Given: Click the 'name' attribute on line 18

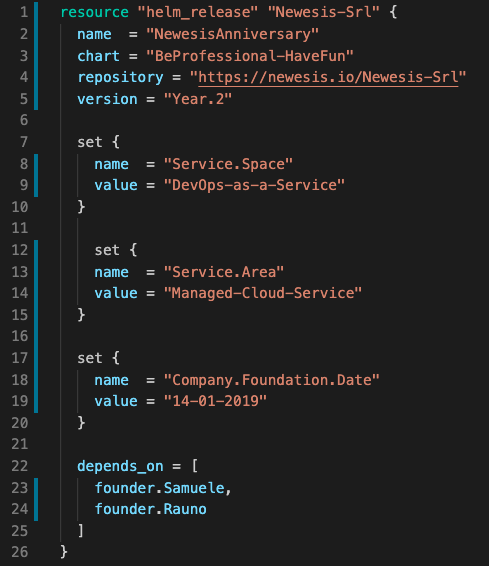Looking at the screenshot, I should [x=112, y=380].
